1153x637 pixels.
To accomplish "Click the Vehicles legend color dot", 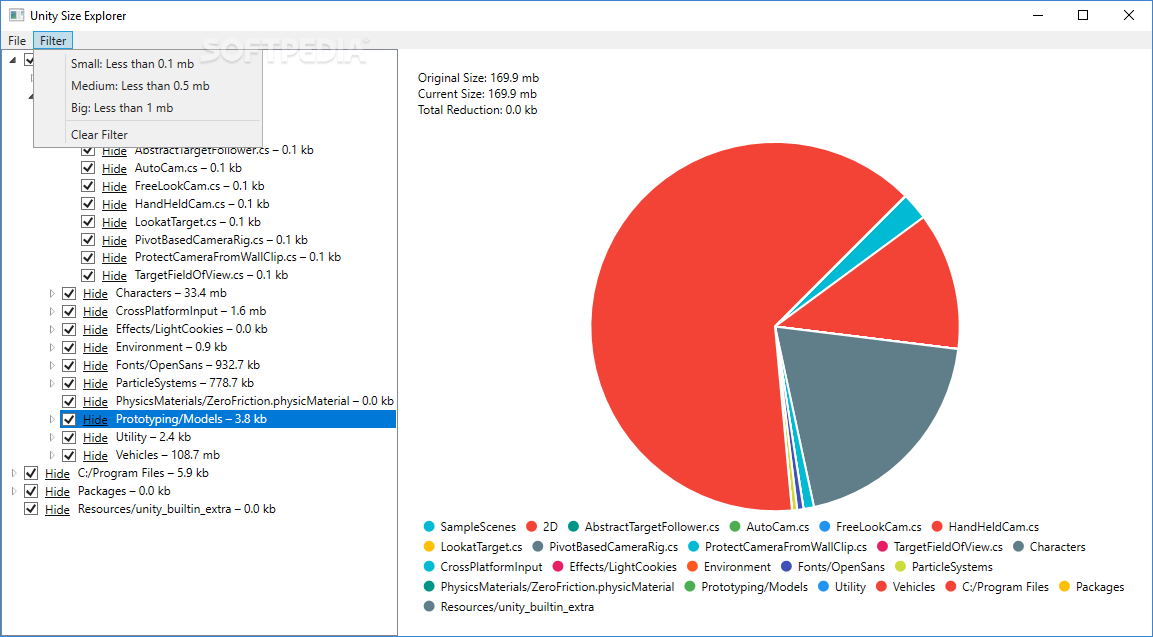I will (x=882, y=587).
